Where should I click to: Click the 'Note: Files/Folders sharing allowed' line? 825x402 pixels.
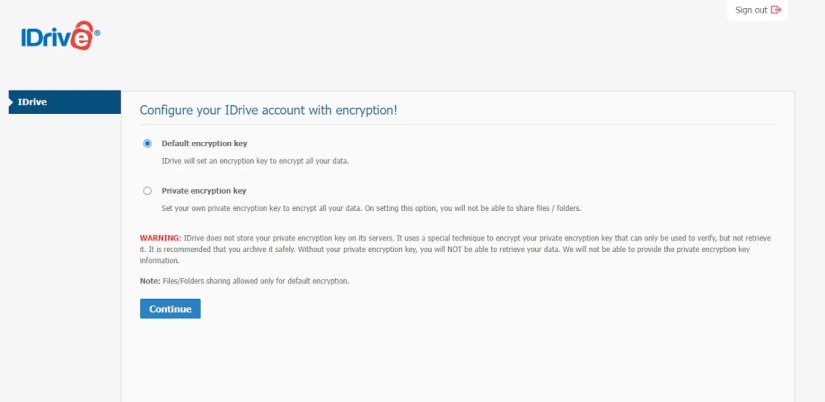point(244,281)
